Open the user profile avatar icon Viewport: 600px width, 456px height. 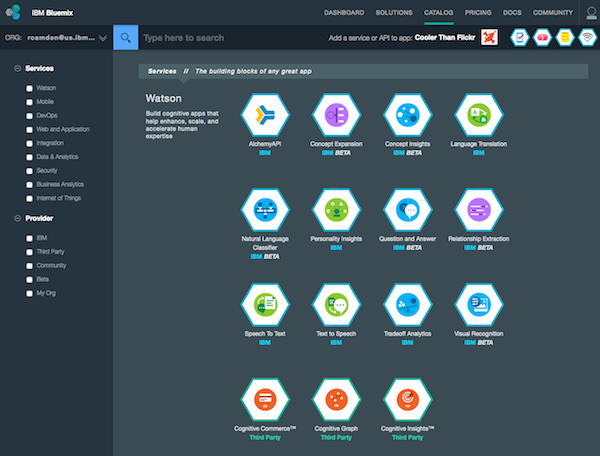pyautogui.click(x=591, y=13)
